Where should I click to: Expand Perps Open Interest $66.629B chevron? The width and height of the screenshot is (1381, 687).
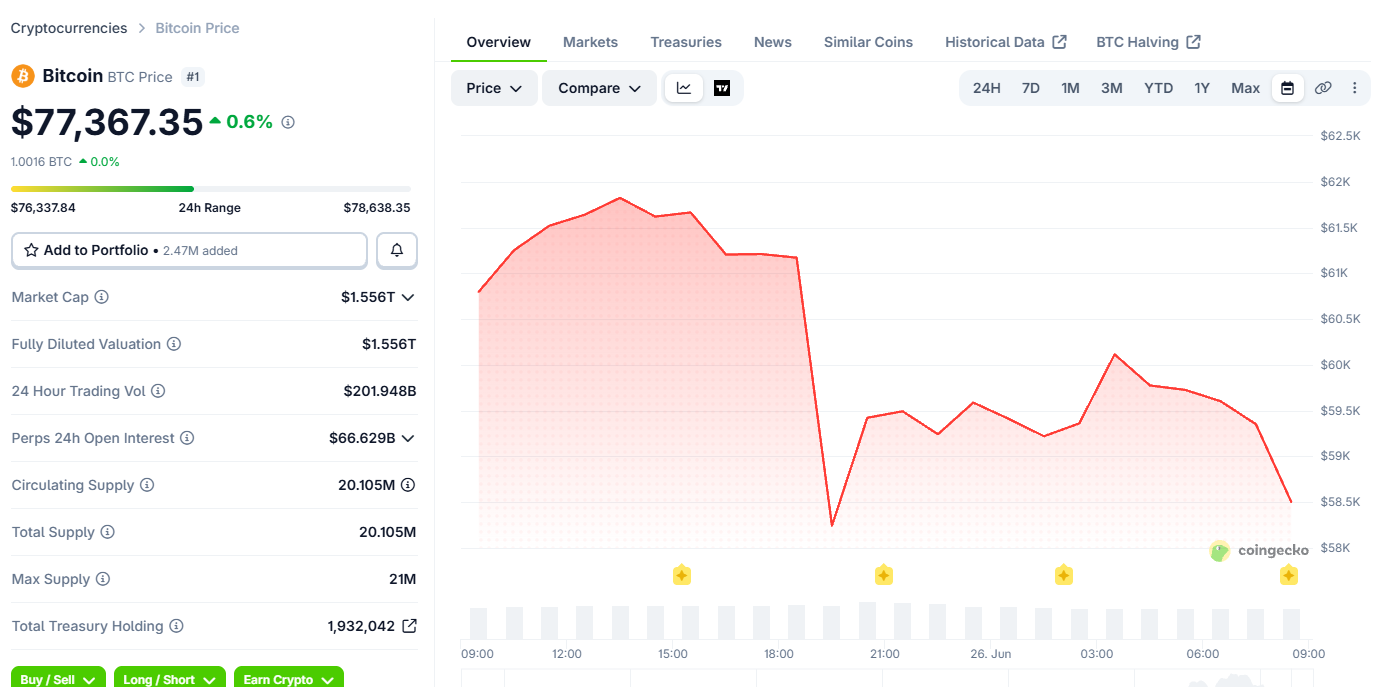[408, 438]
